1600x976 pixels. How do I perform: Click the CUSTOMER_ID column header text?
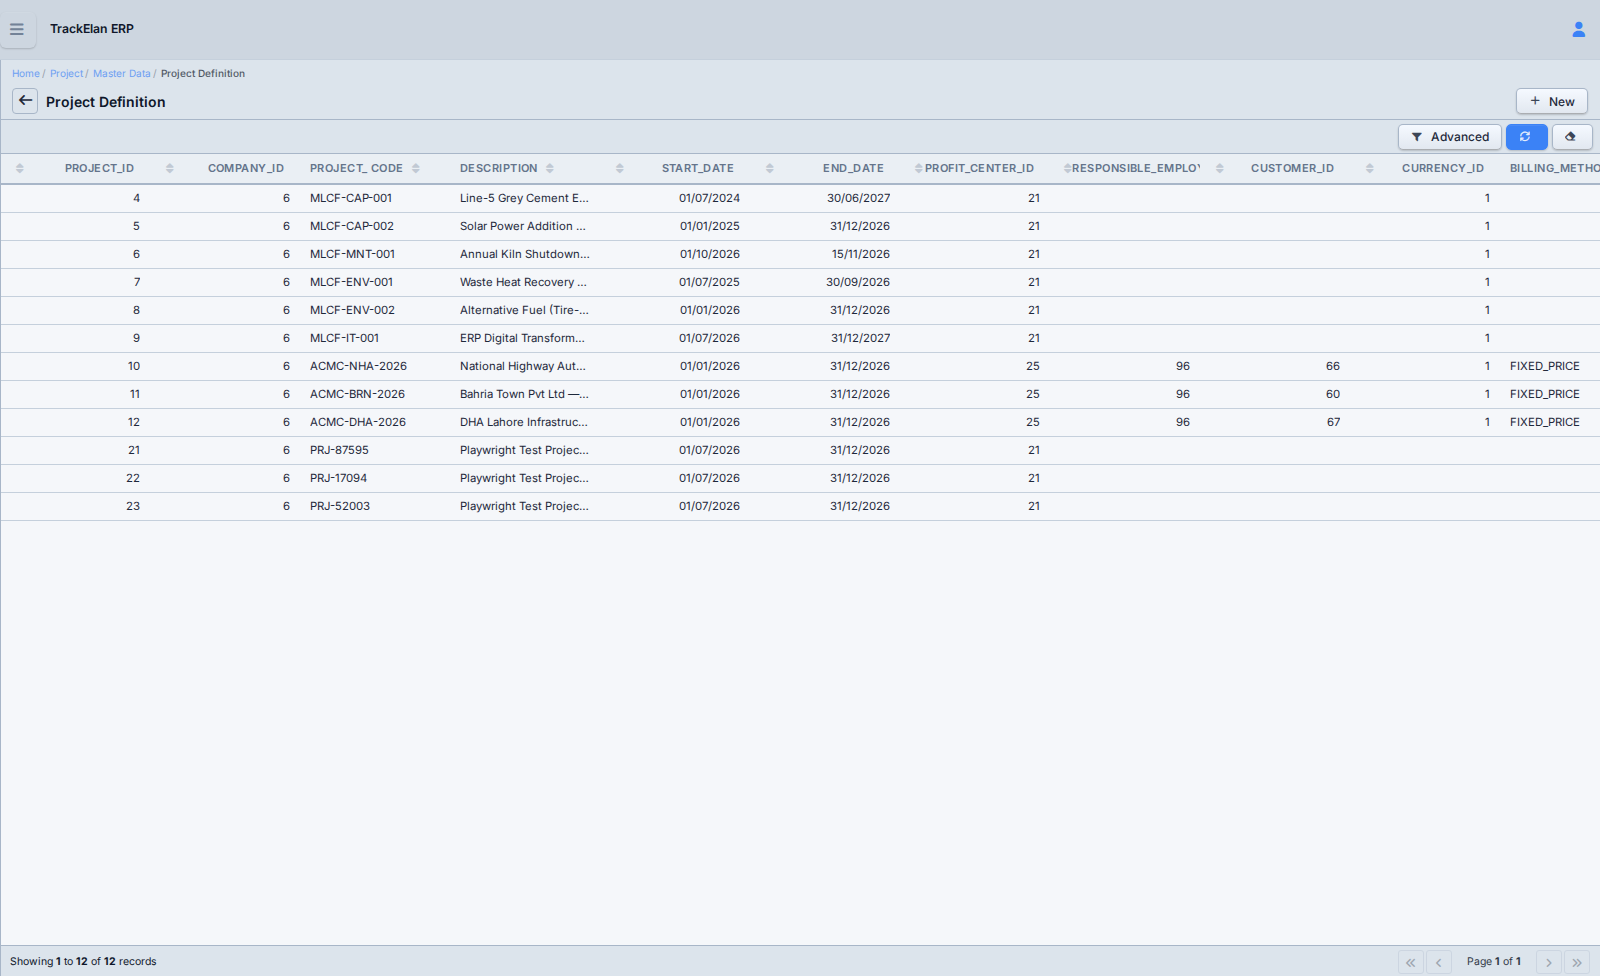(x=1292, y=168)
